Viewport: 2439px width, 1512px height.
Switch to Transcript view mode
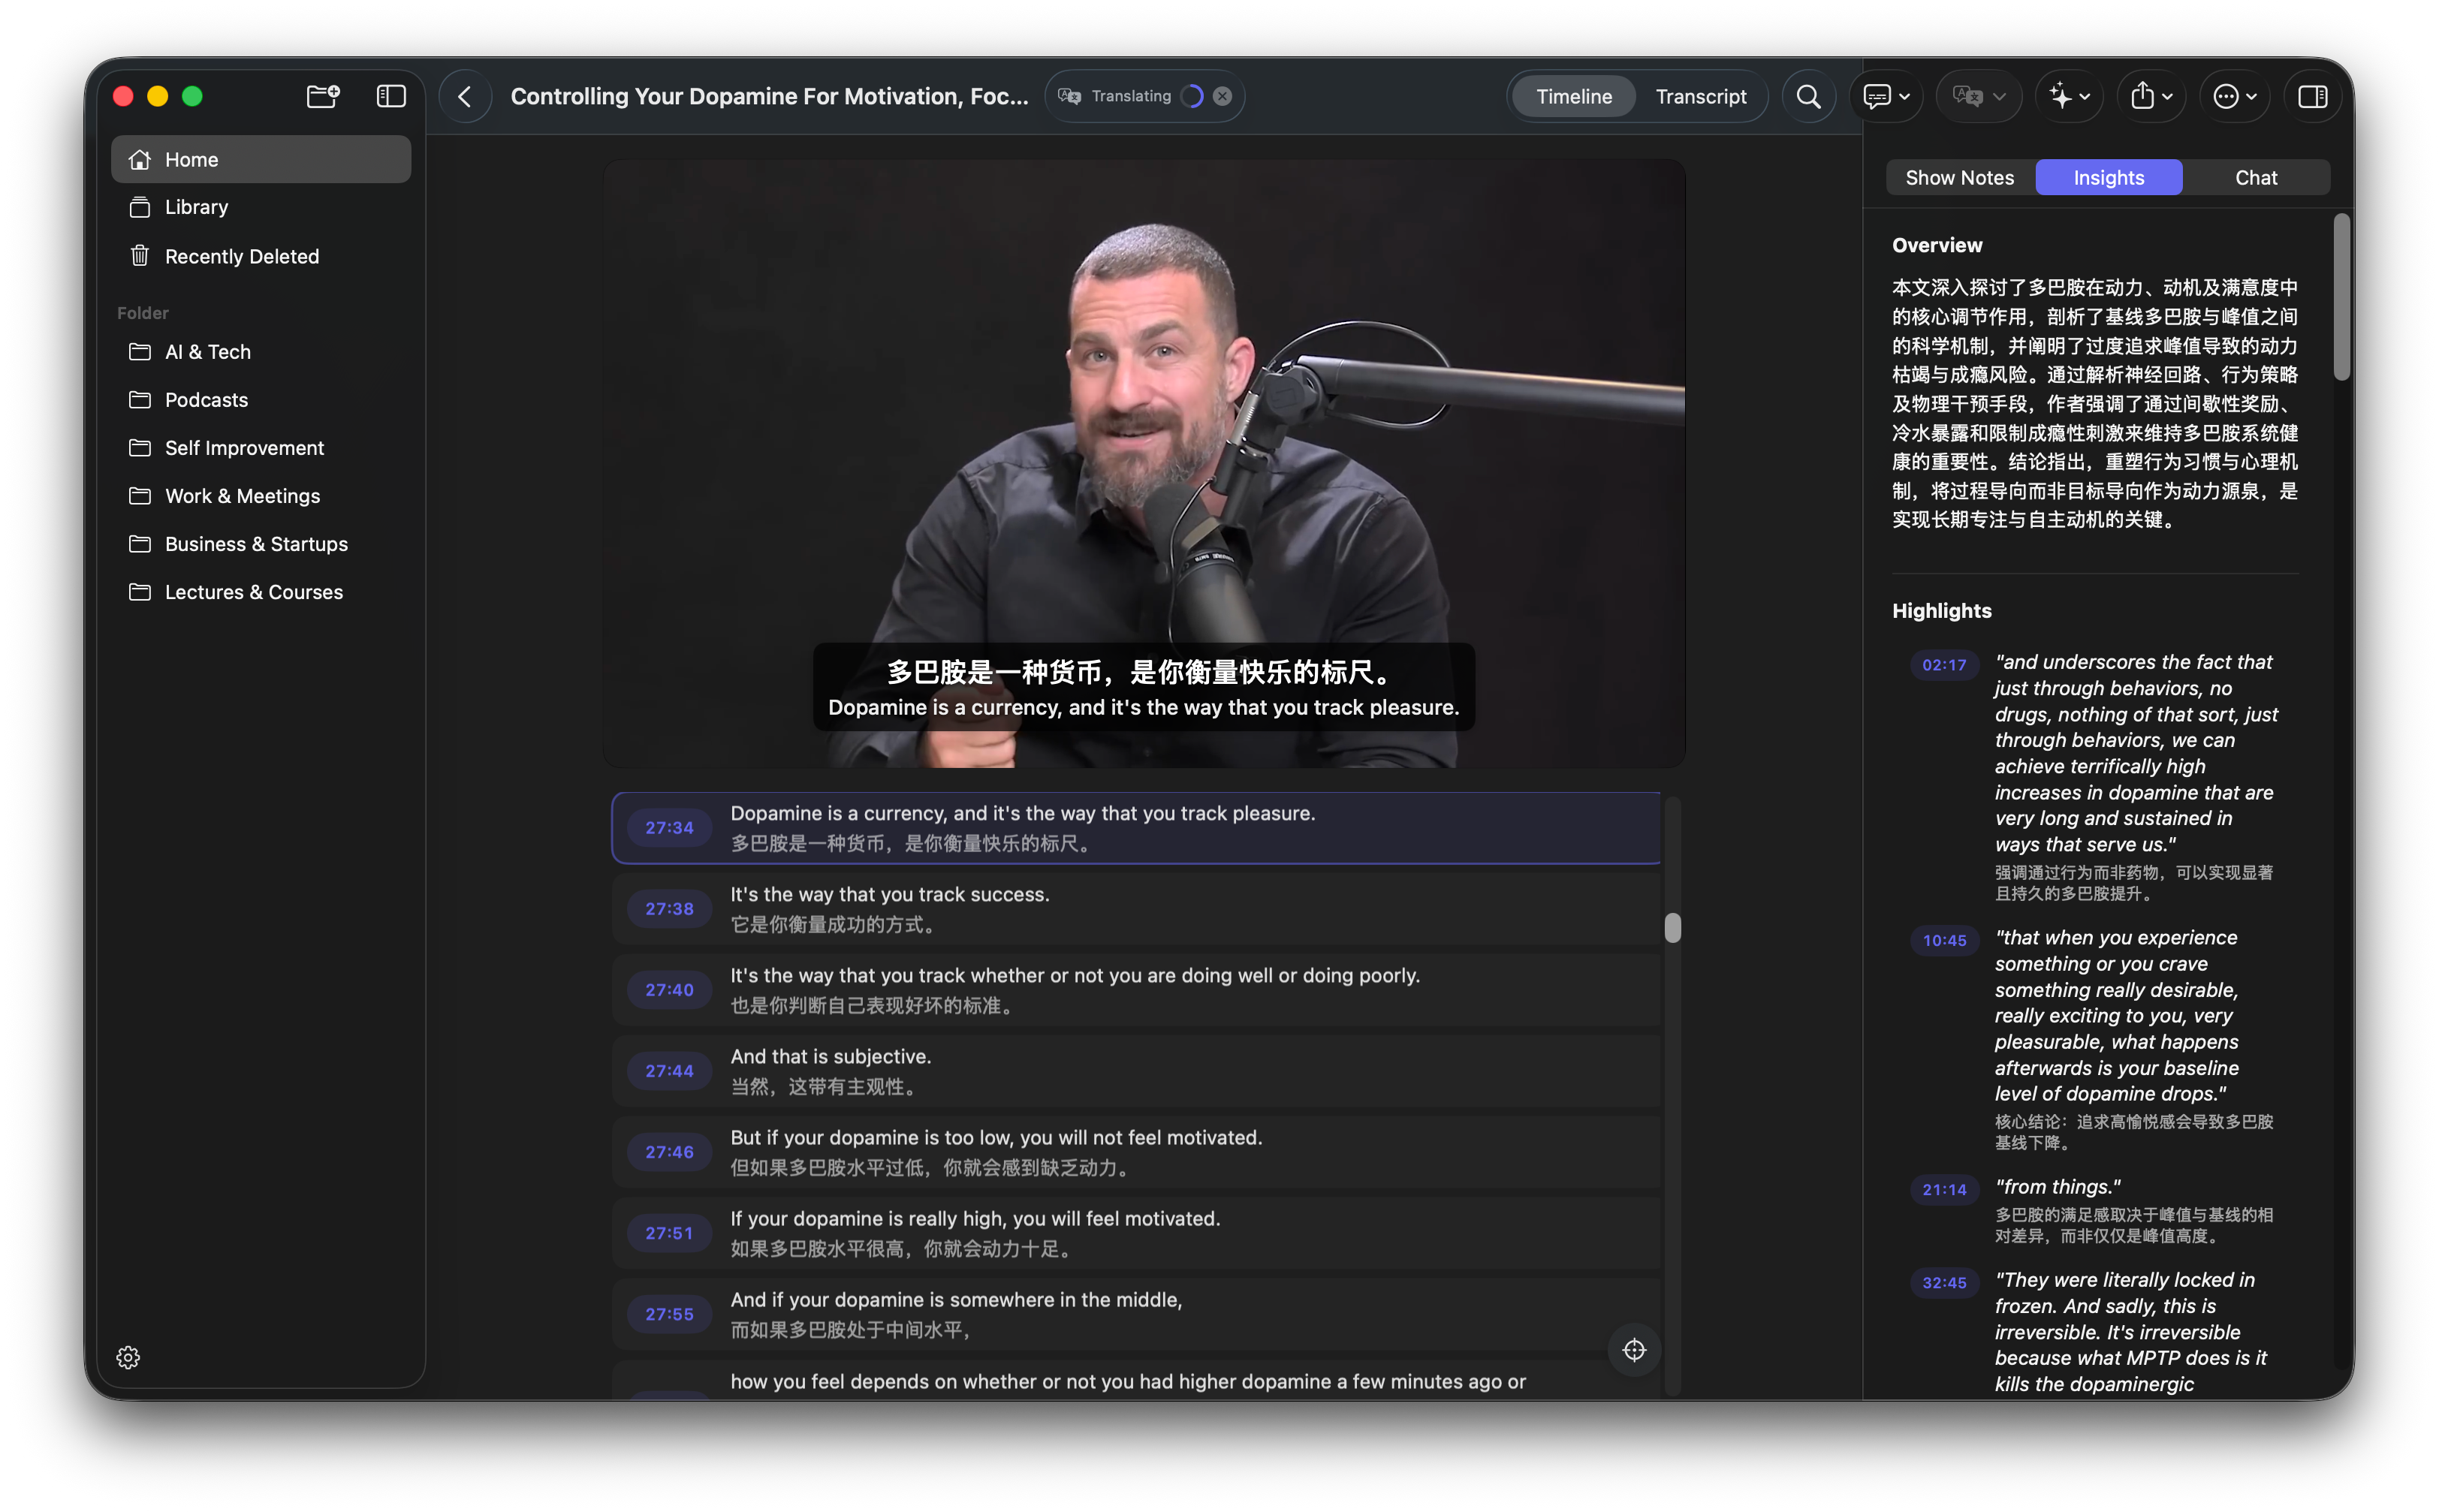pyautogui.click(x=1701, y=96)
